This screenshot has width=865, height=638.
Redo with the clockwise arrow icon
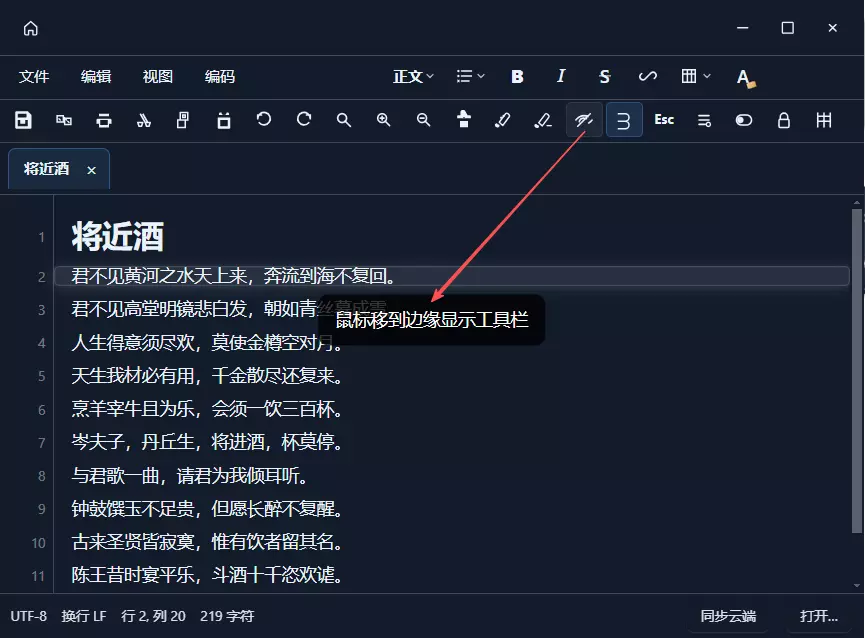pyautogui.click(x=304, y=119)
